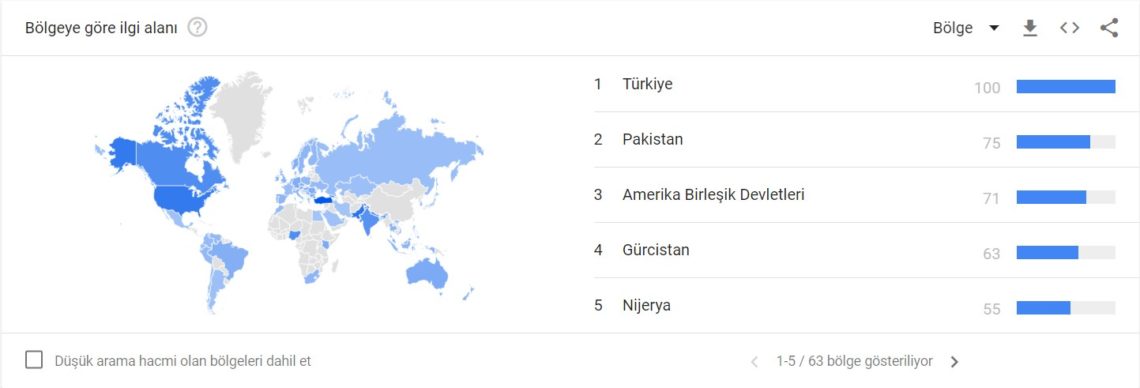Select Pakistan in the ranking list
The height and width of the screenshot is (388, 1140).
coord(855,140)
